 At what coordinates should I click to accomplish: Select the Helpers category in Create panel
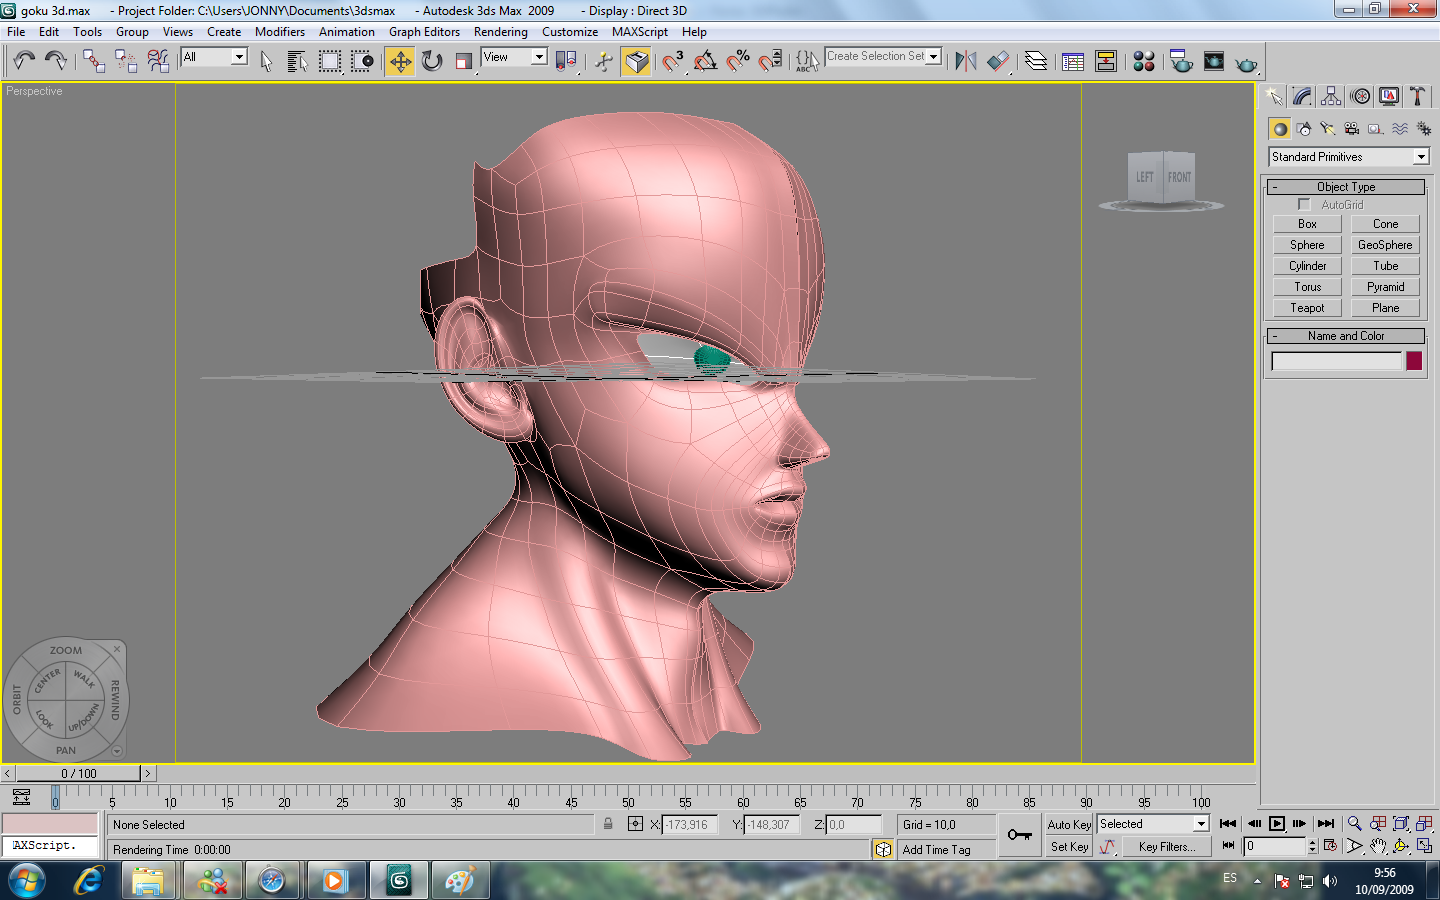(x=1376, y=128)
